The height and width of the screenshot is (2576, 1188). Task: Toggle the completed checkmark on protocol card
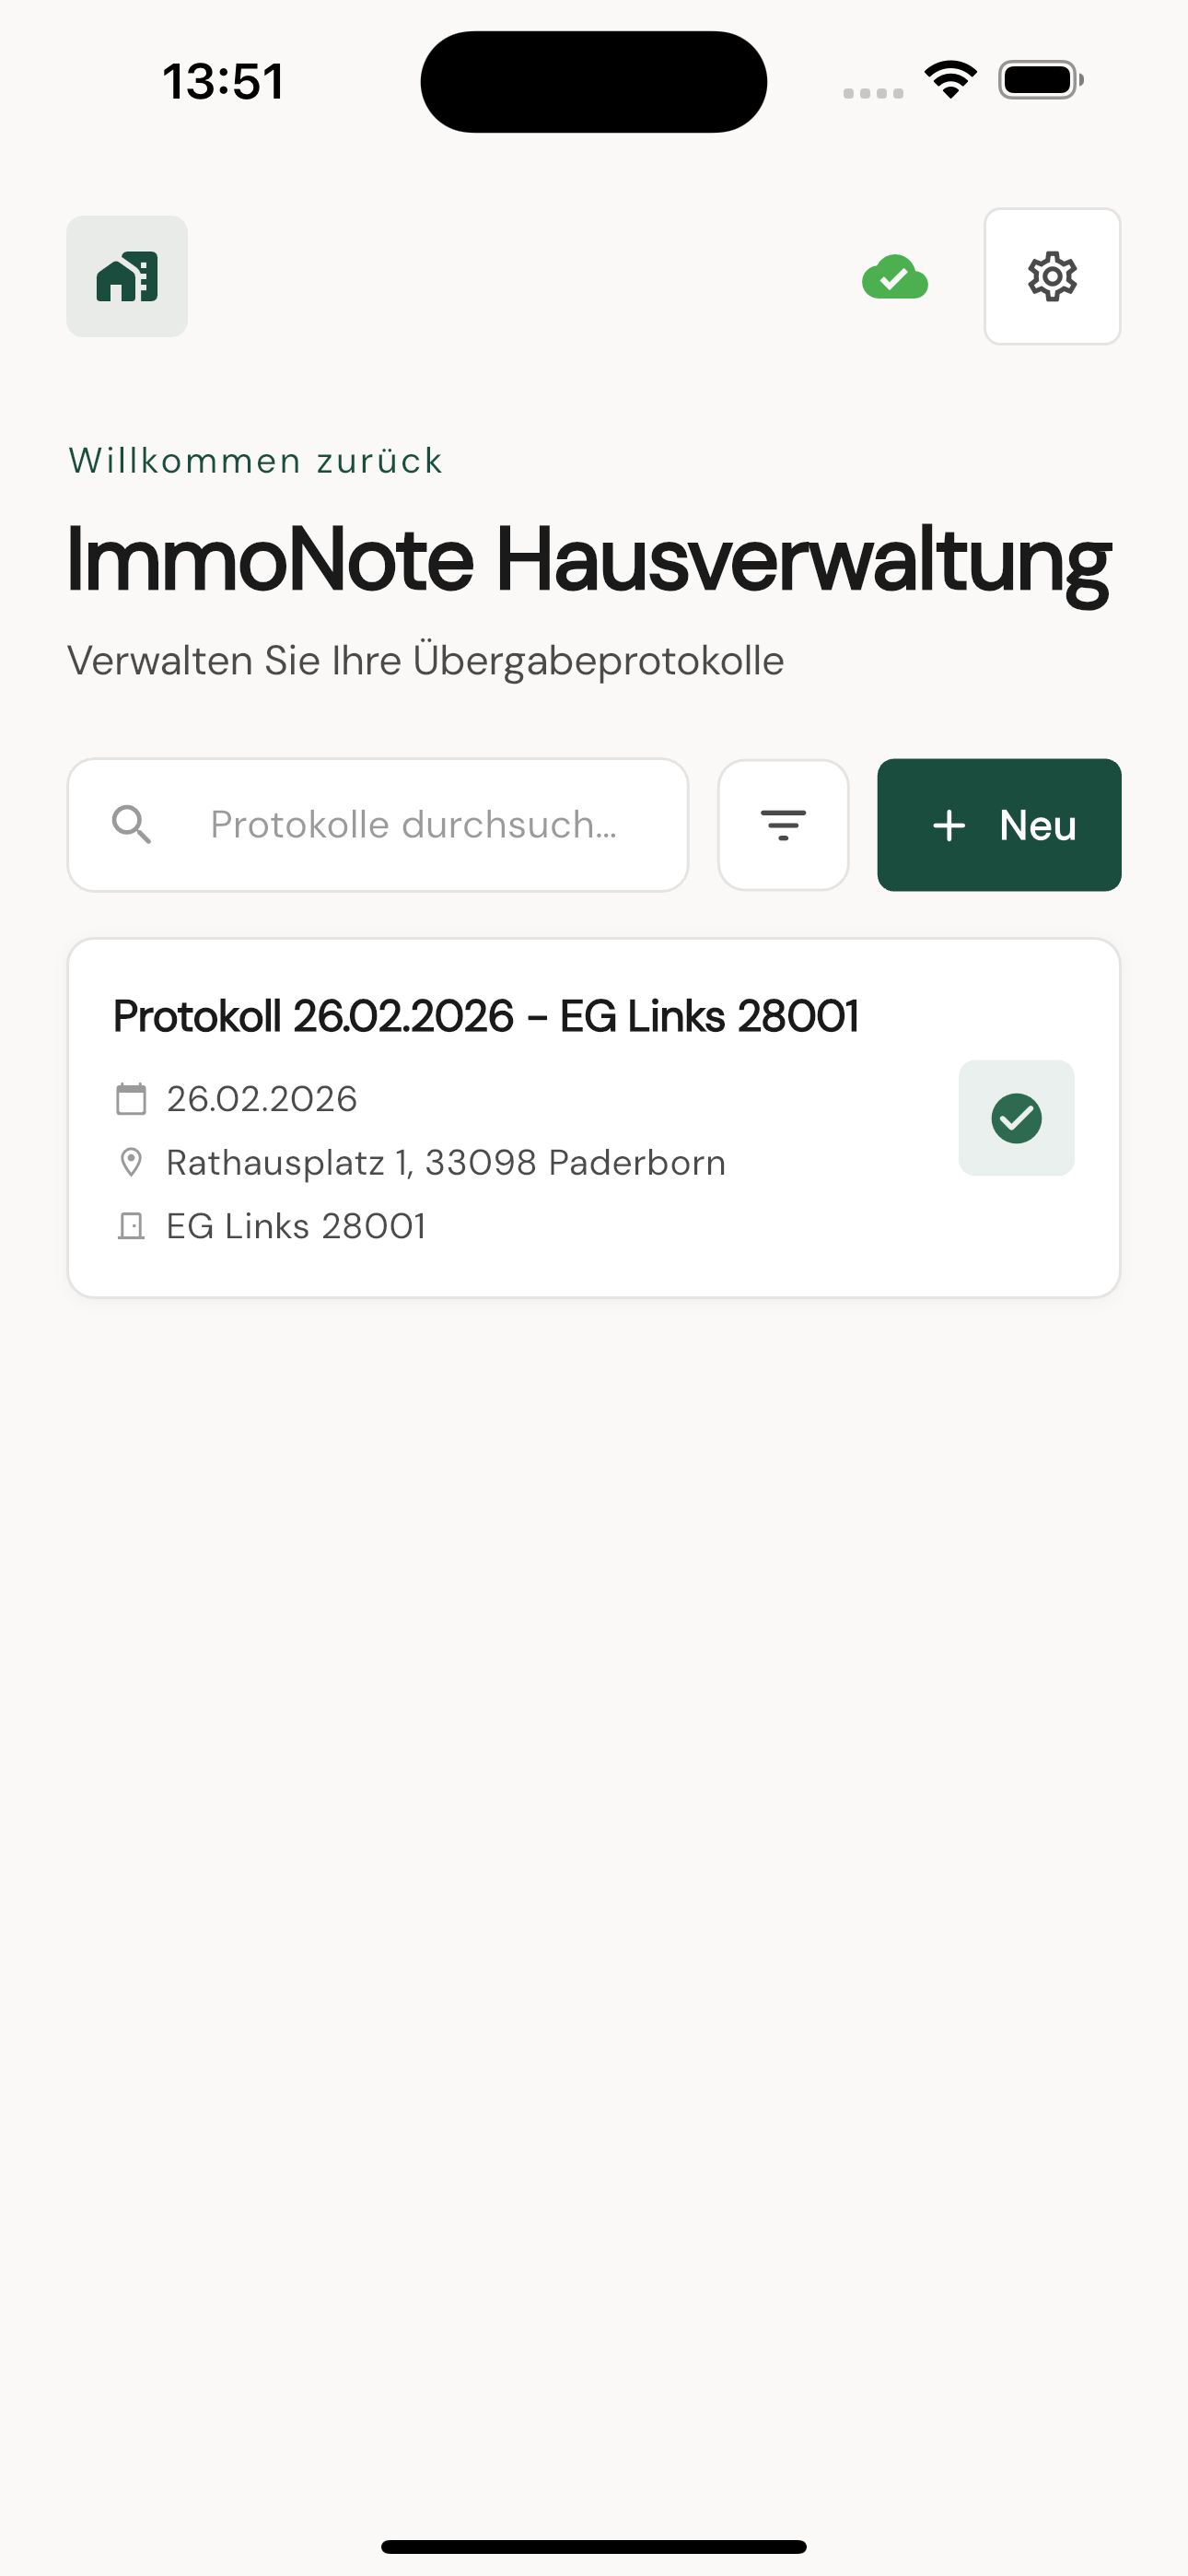pos(1016,1118)
